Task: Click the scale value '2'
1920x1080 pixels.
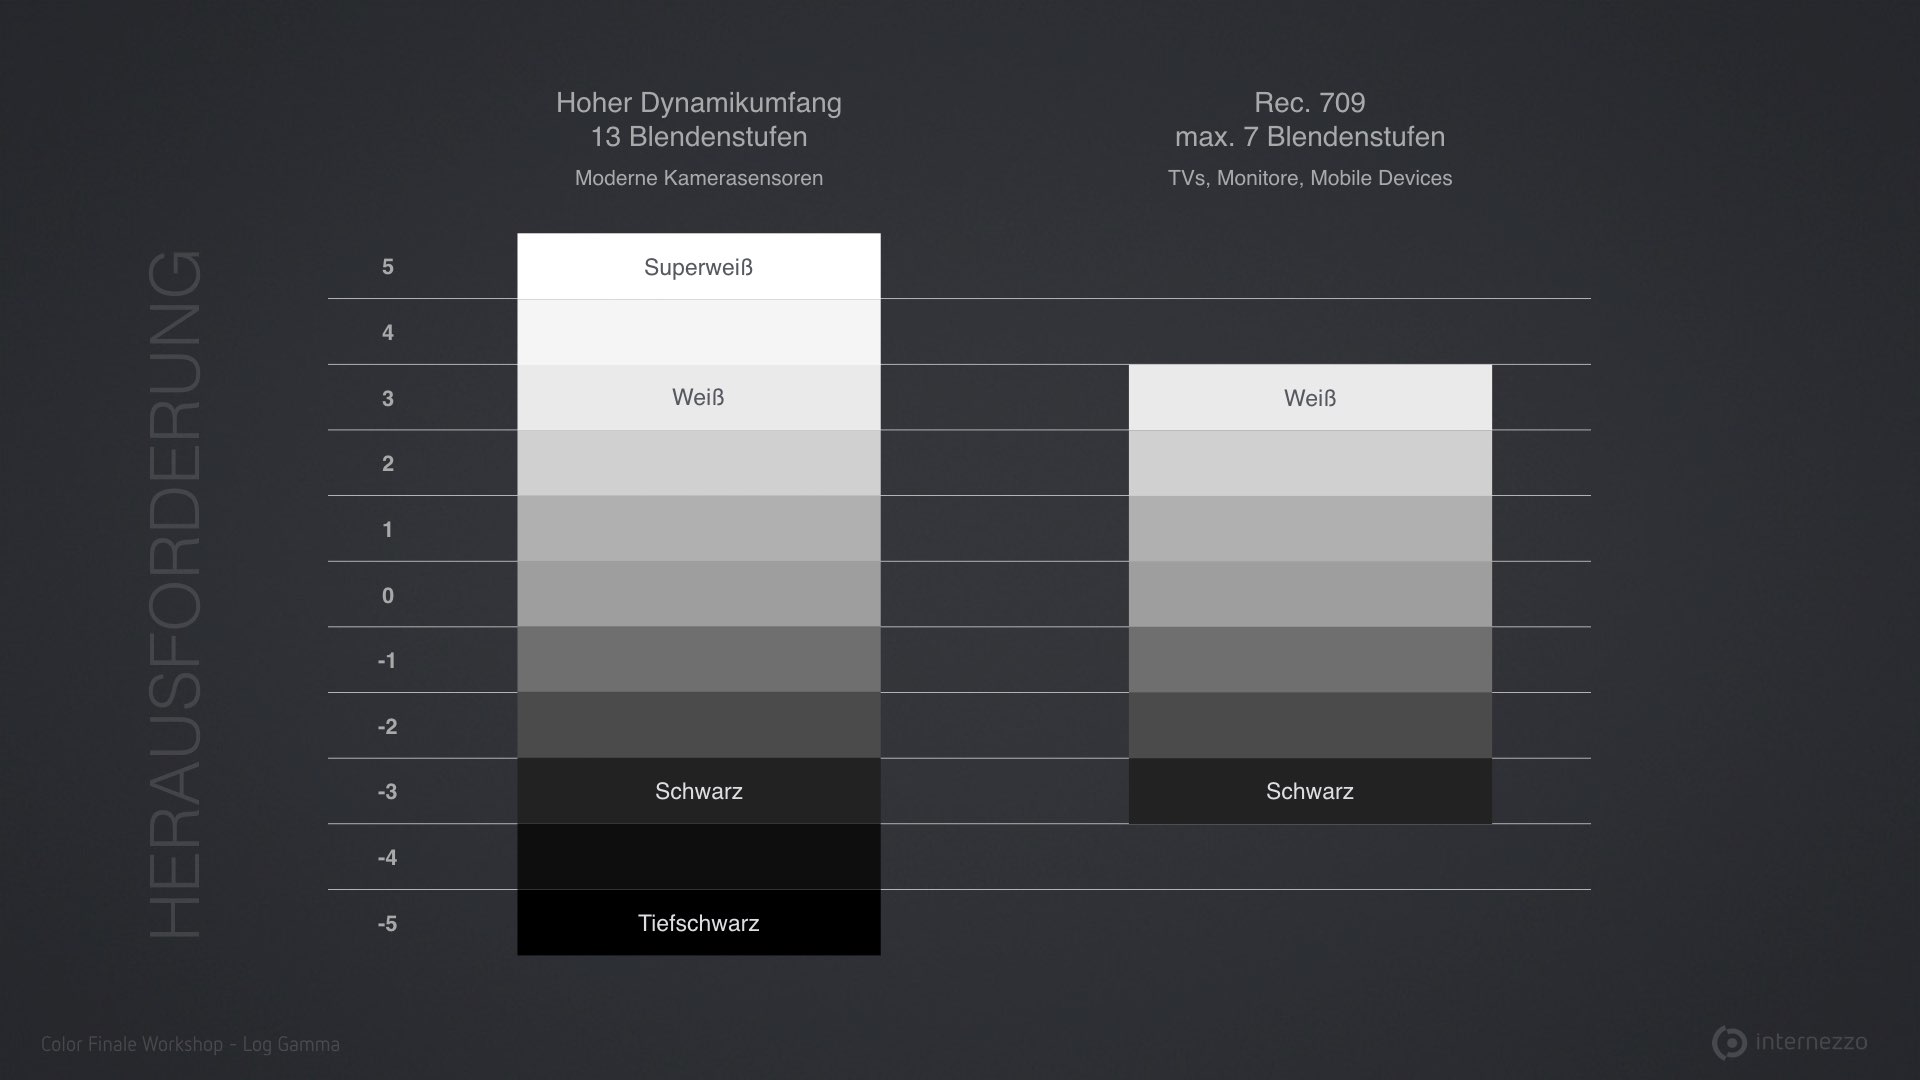Action: point(388,463)
